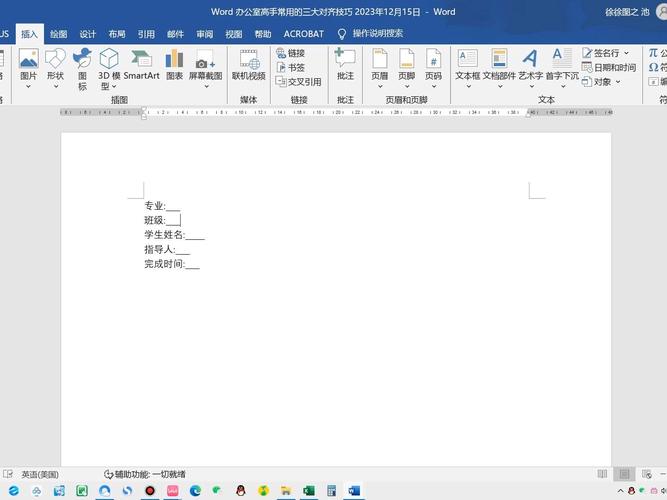
Task: Click the 图标 icons button
Action: [x=82, y=69]
